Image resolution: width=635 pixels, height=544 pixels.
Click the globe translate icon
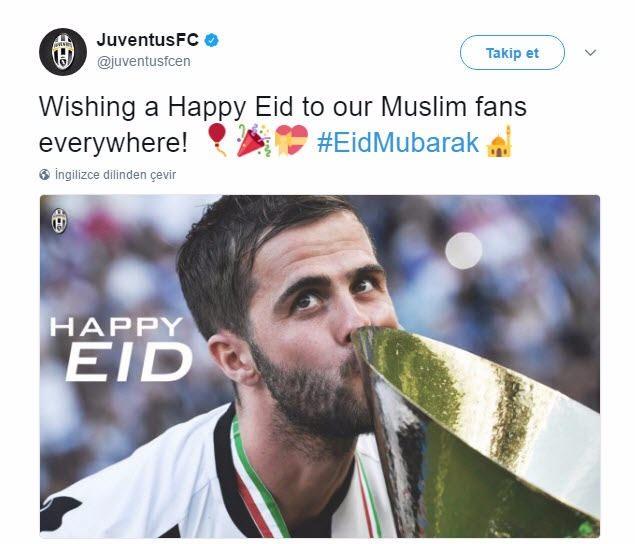pos(45,175)
